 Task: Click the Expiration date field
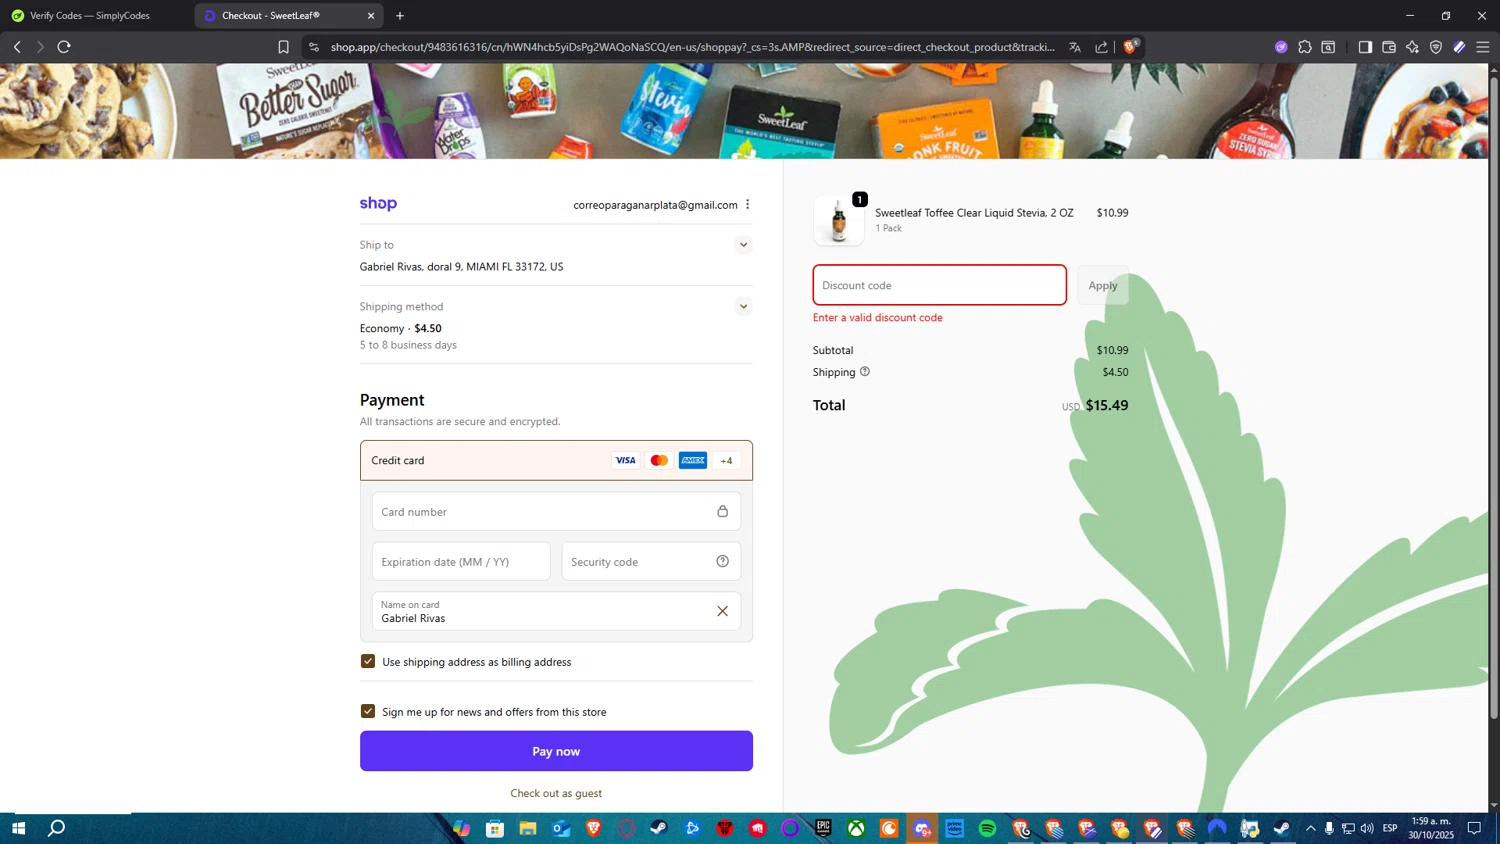[461, 562]
